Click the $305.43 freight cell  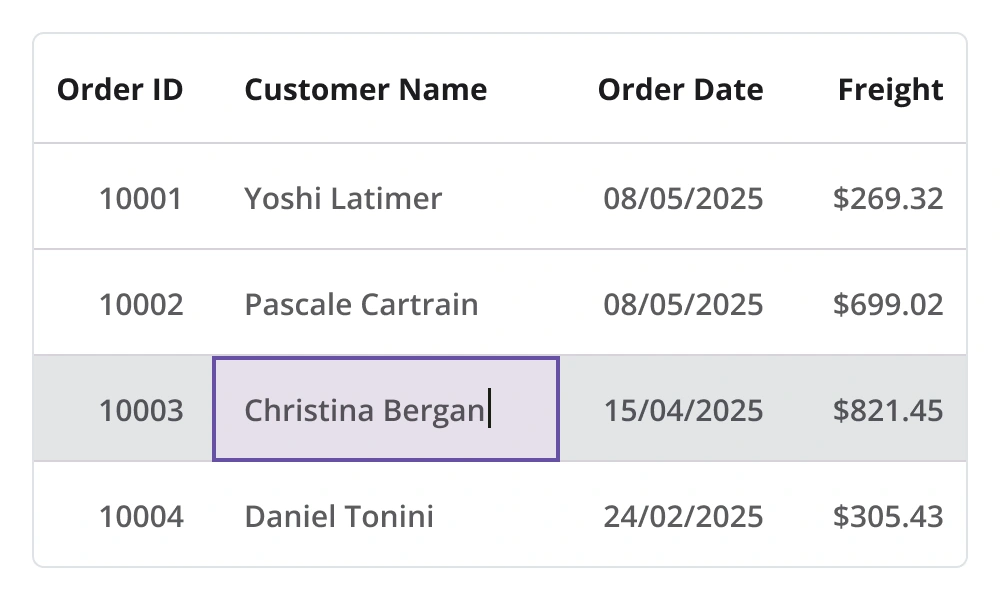pyautogui.click(x=888, y=516)
